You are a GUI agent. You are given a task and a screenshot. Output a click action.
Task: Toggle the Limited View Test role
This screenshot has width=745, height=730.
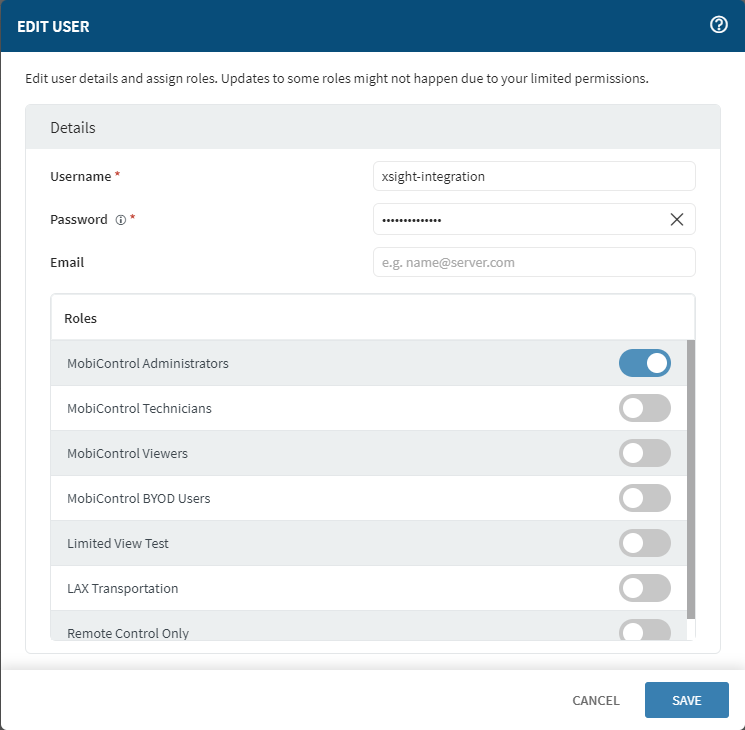645,543
